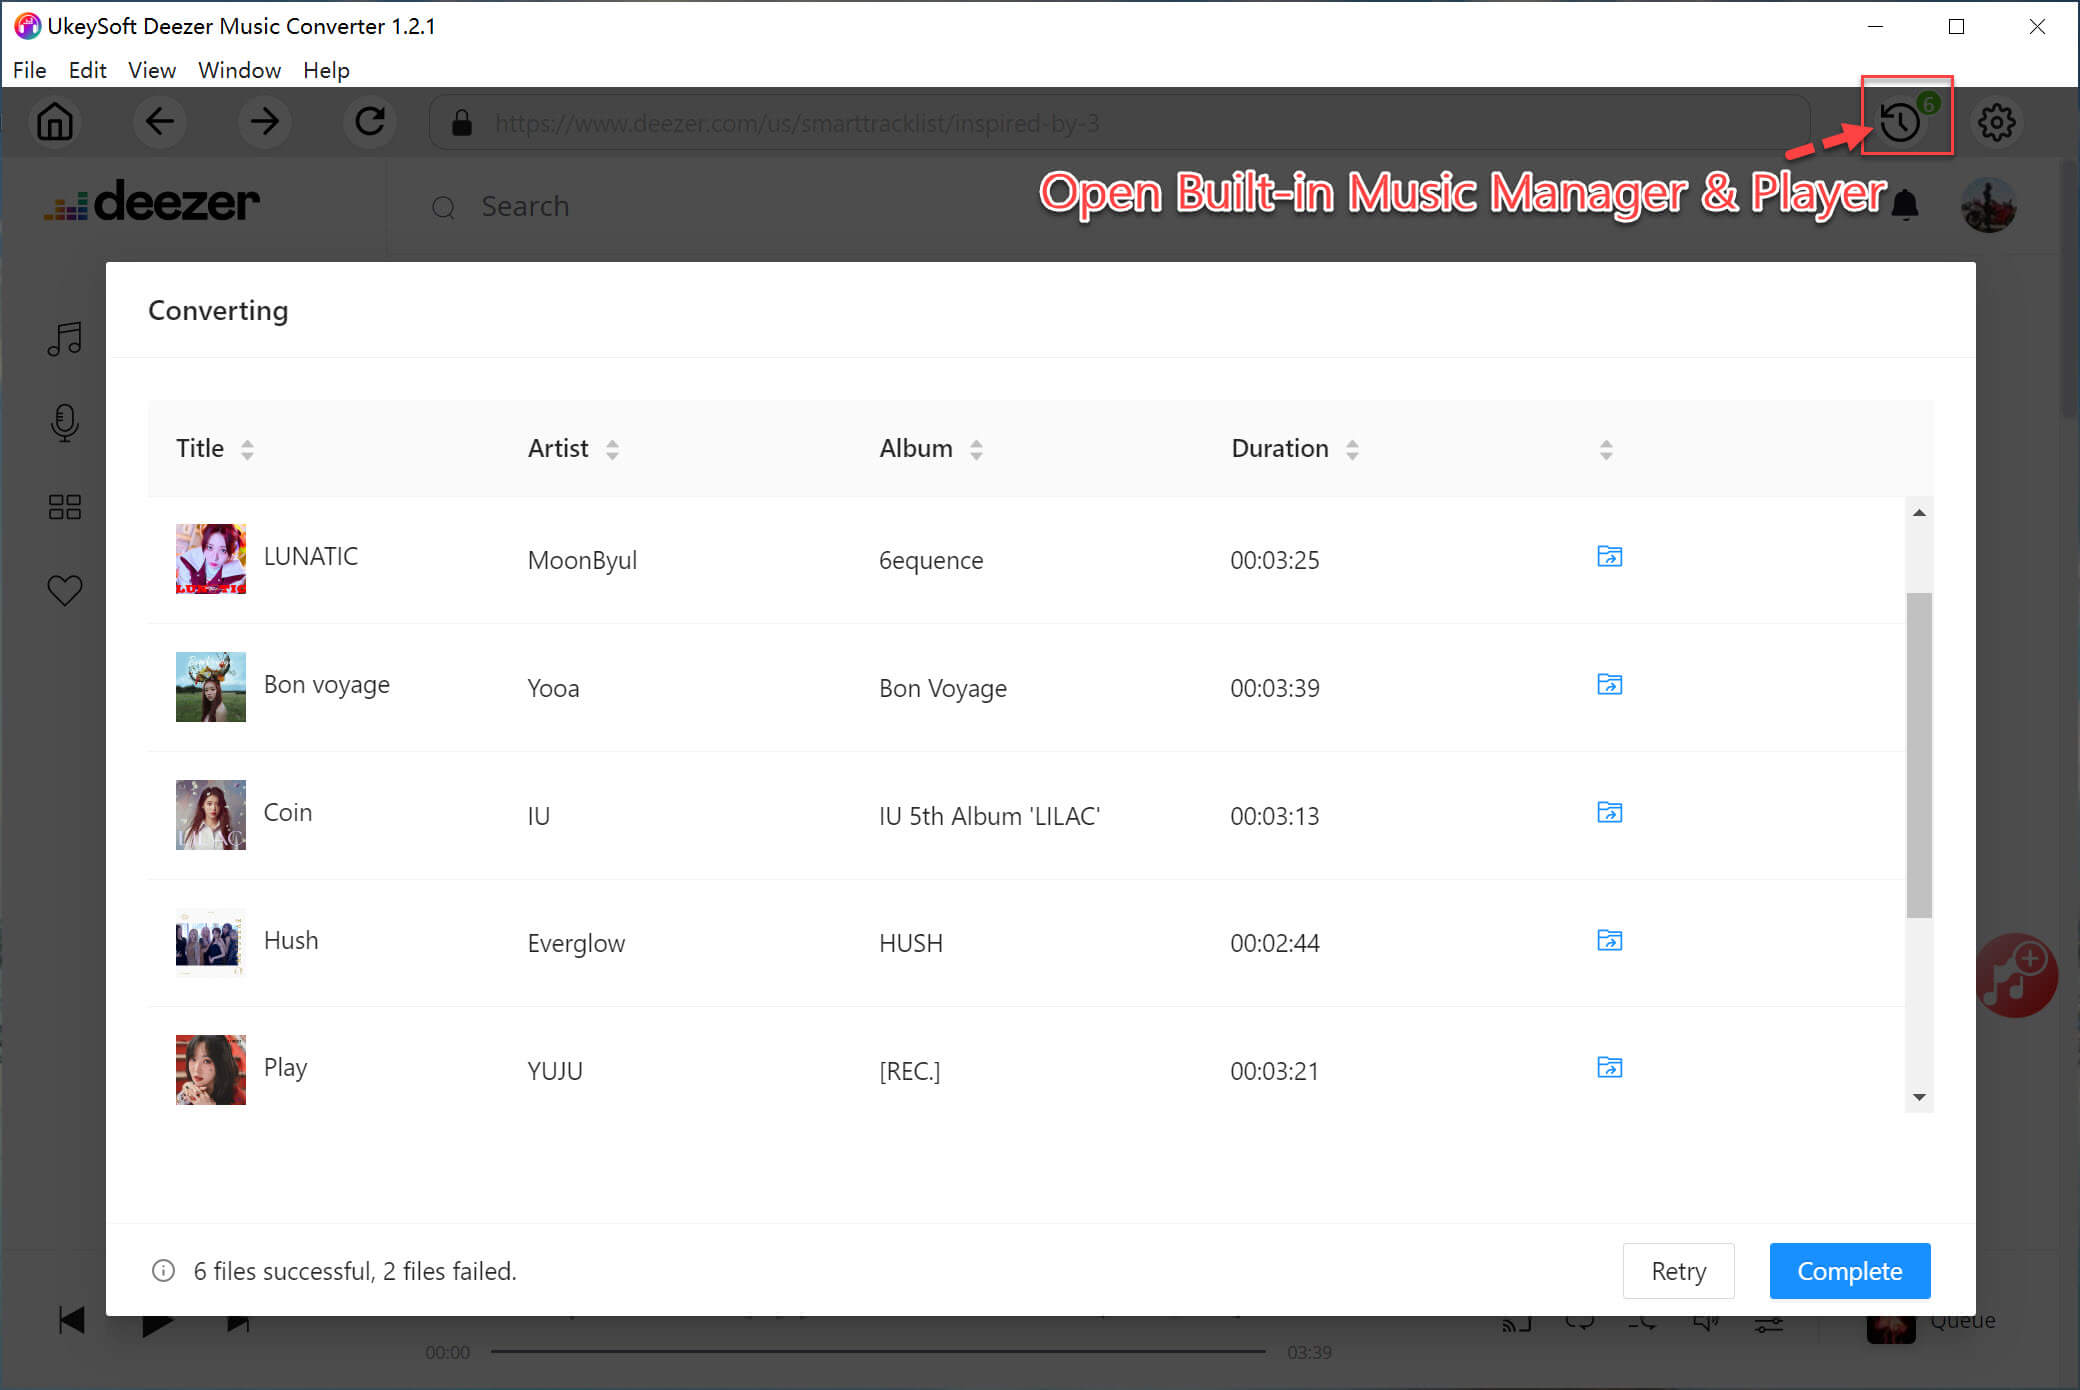Click Complete to finish conversion
This screenshot has width=2080, height=1390.
[1849, 1271]
